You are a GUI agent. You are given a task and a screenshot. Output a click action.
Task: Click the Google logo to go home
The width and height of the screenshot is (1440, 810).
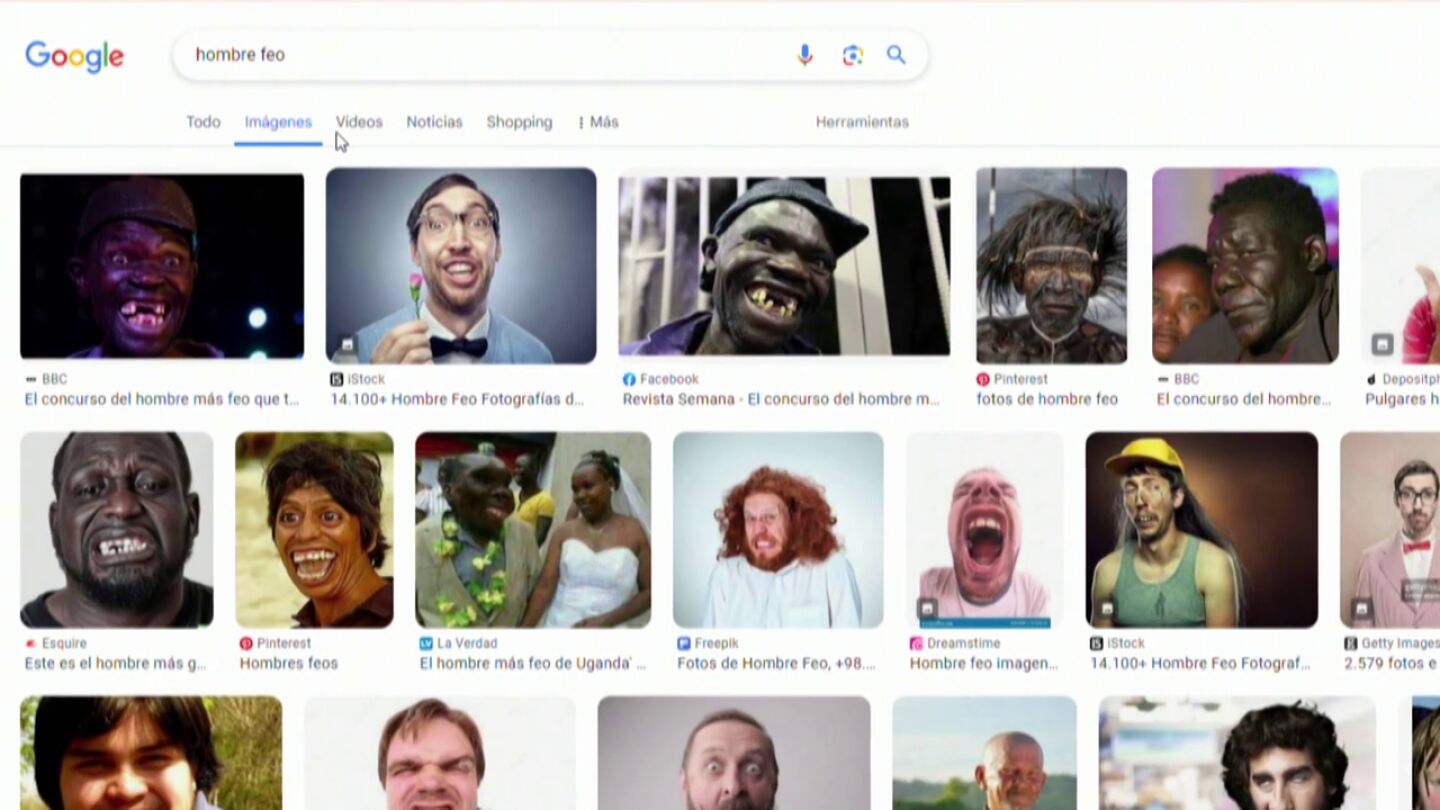[x=75, y=56]
